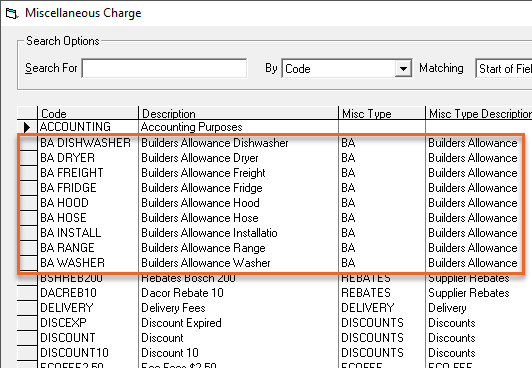This screenshot has height=368, width=532.
Task: Click the Miscellaneous Charge window icon
Action: 11,14
